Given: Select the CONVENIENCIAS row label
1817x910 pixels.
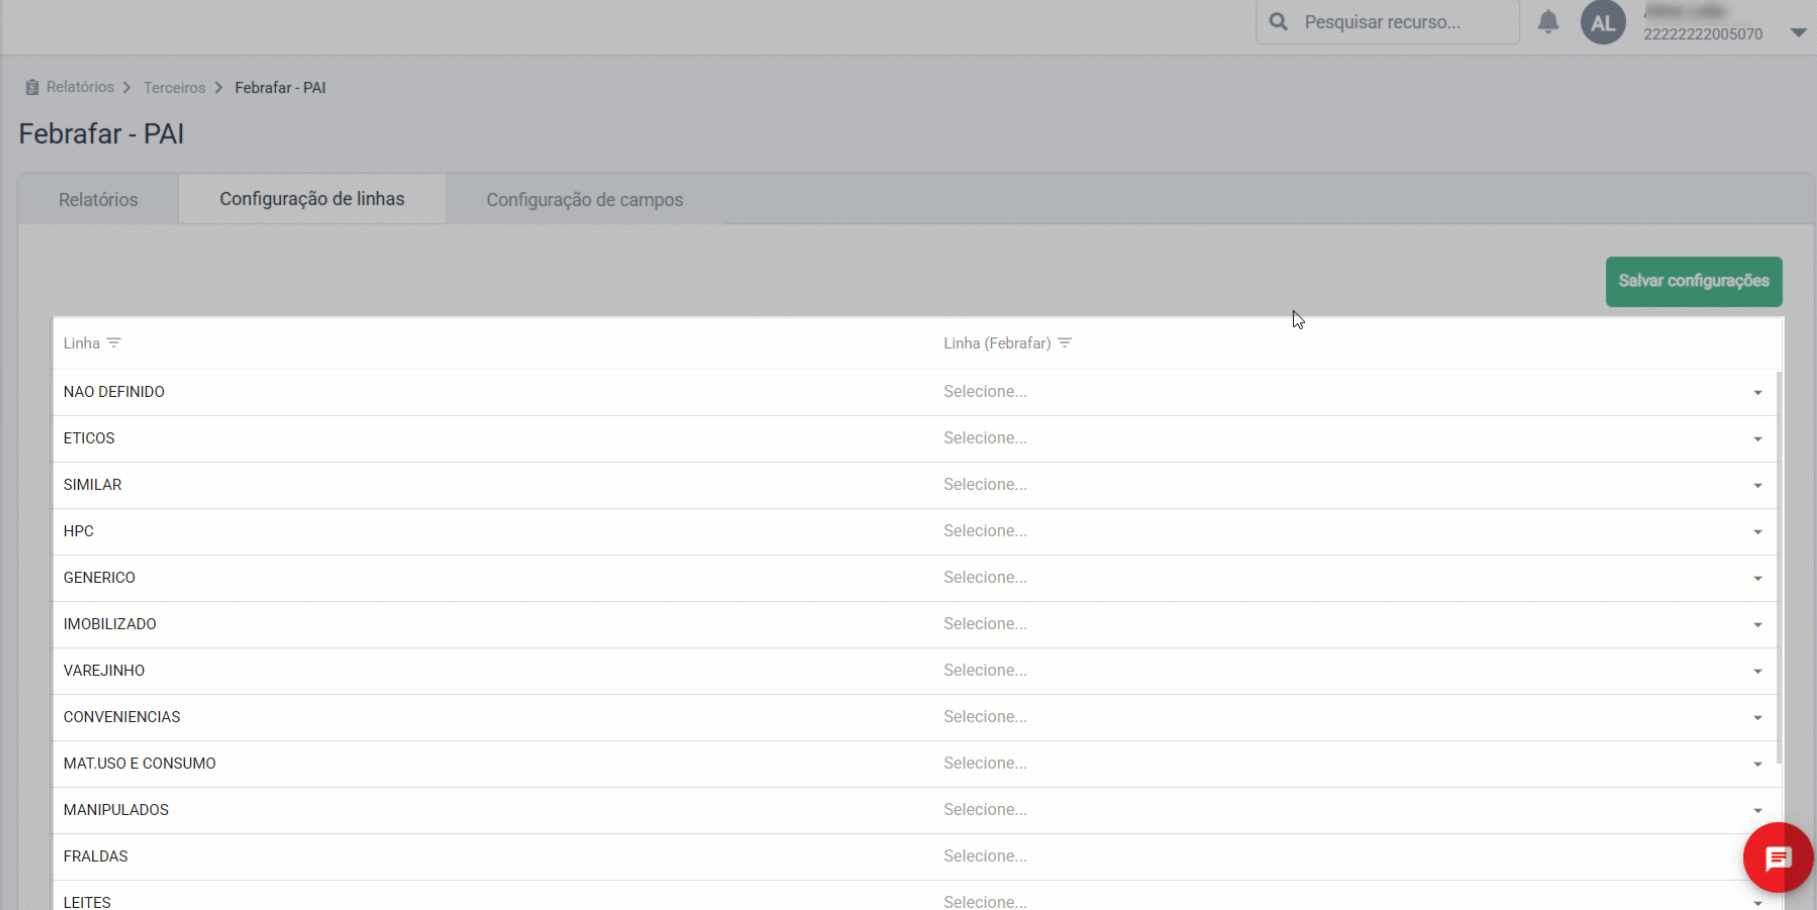Looking at the screenshot, I should pyautogui.click(x=122, y=717).
